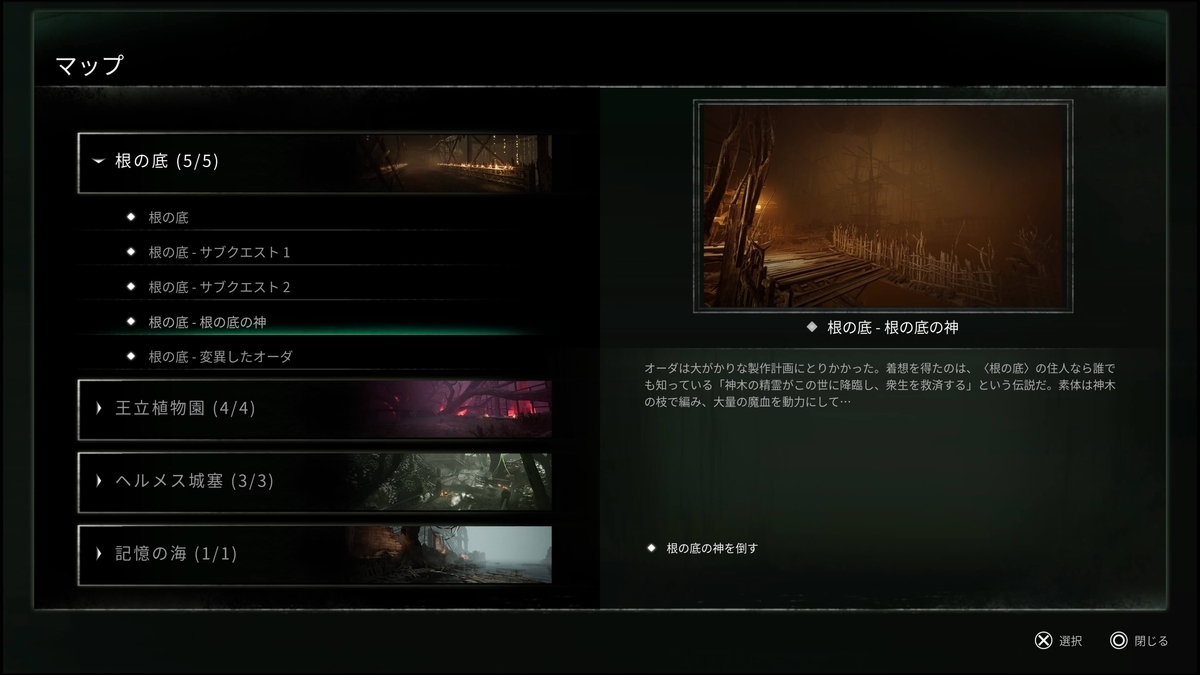
Task: Expand the 記憶の海 (1/1) category arrow
Action: [x=99, y=553]
